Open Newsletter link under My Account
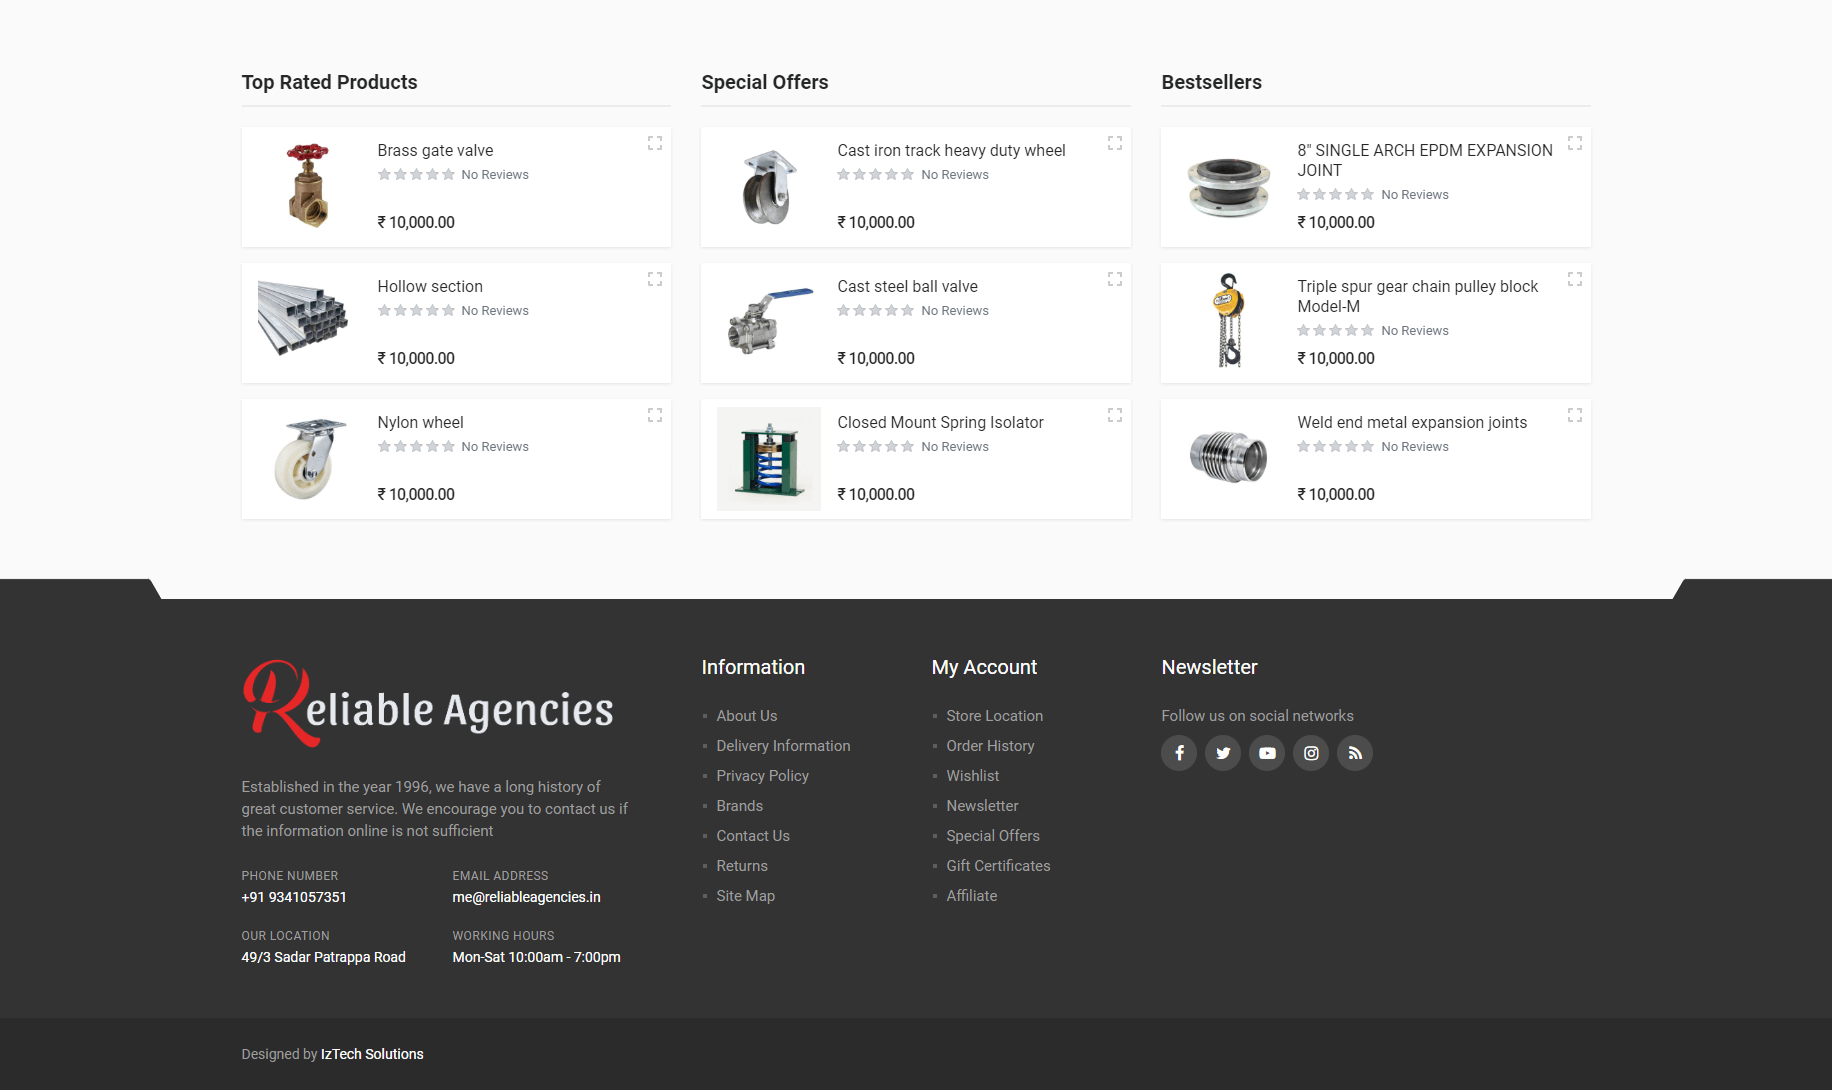Image resolution: width=1832 pixels, height=1090 pixels. click(982, 806)
